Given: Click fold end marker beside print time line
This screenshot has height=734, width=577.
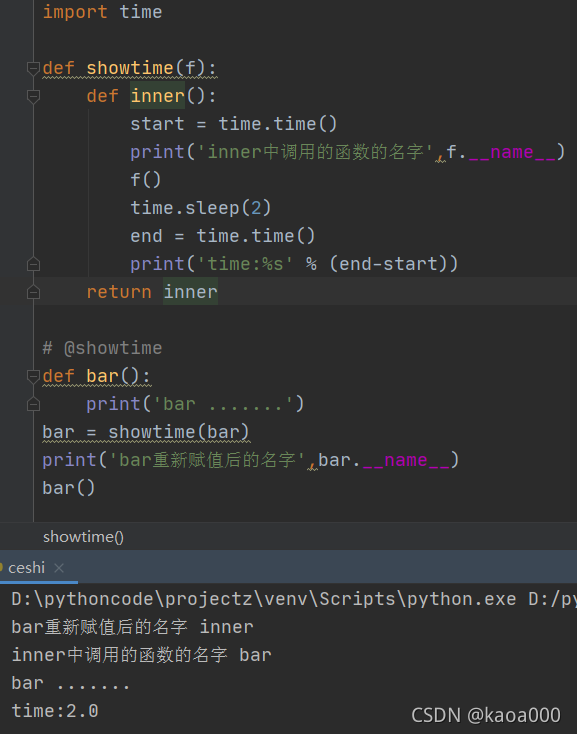Looking at the screenshot, I should 33,264.
